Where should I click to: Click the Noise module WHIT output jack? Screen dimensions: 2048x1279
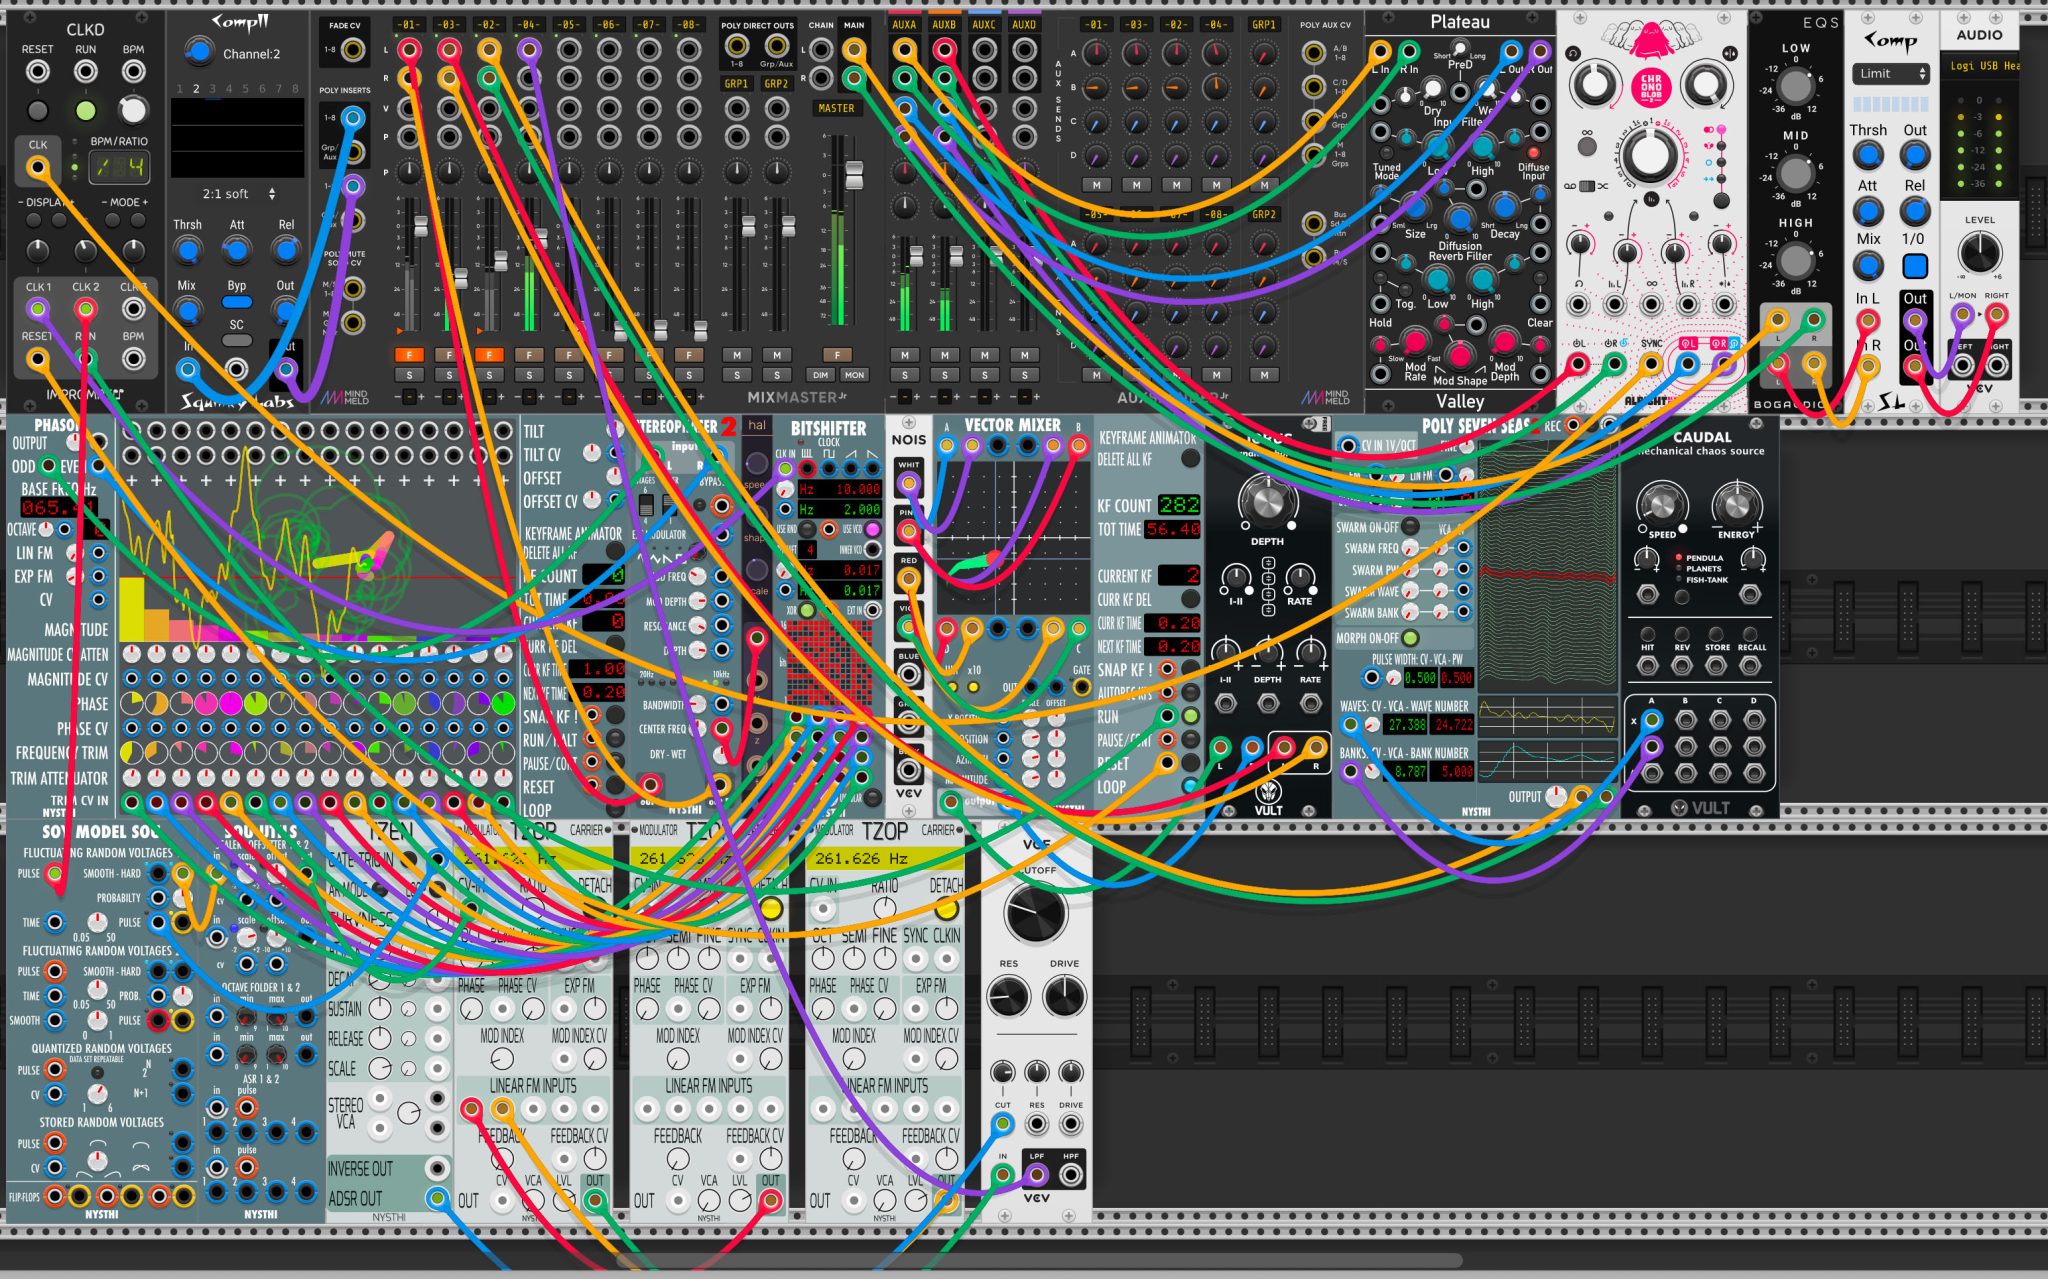[908, 484]
